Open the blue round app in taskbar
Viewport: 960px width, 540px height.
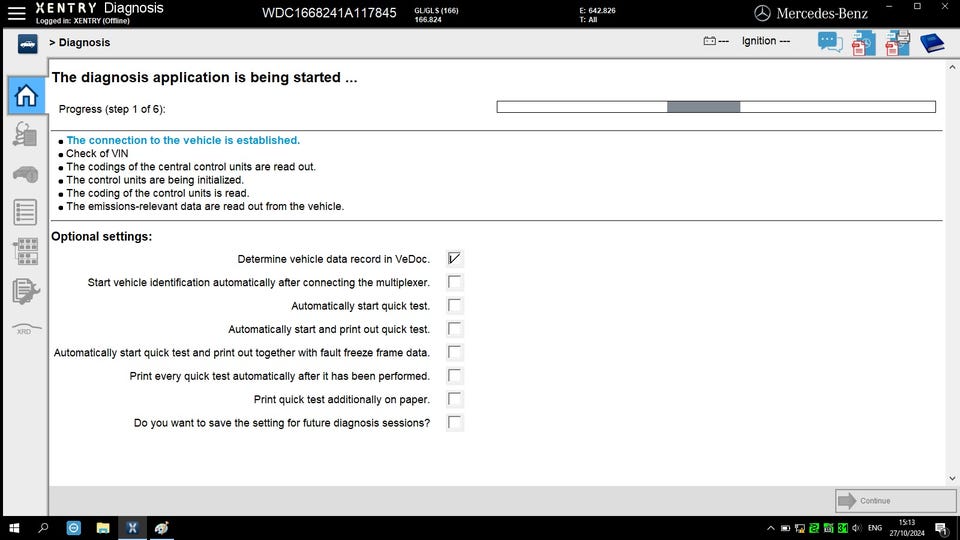point(73,528)
